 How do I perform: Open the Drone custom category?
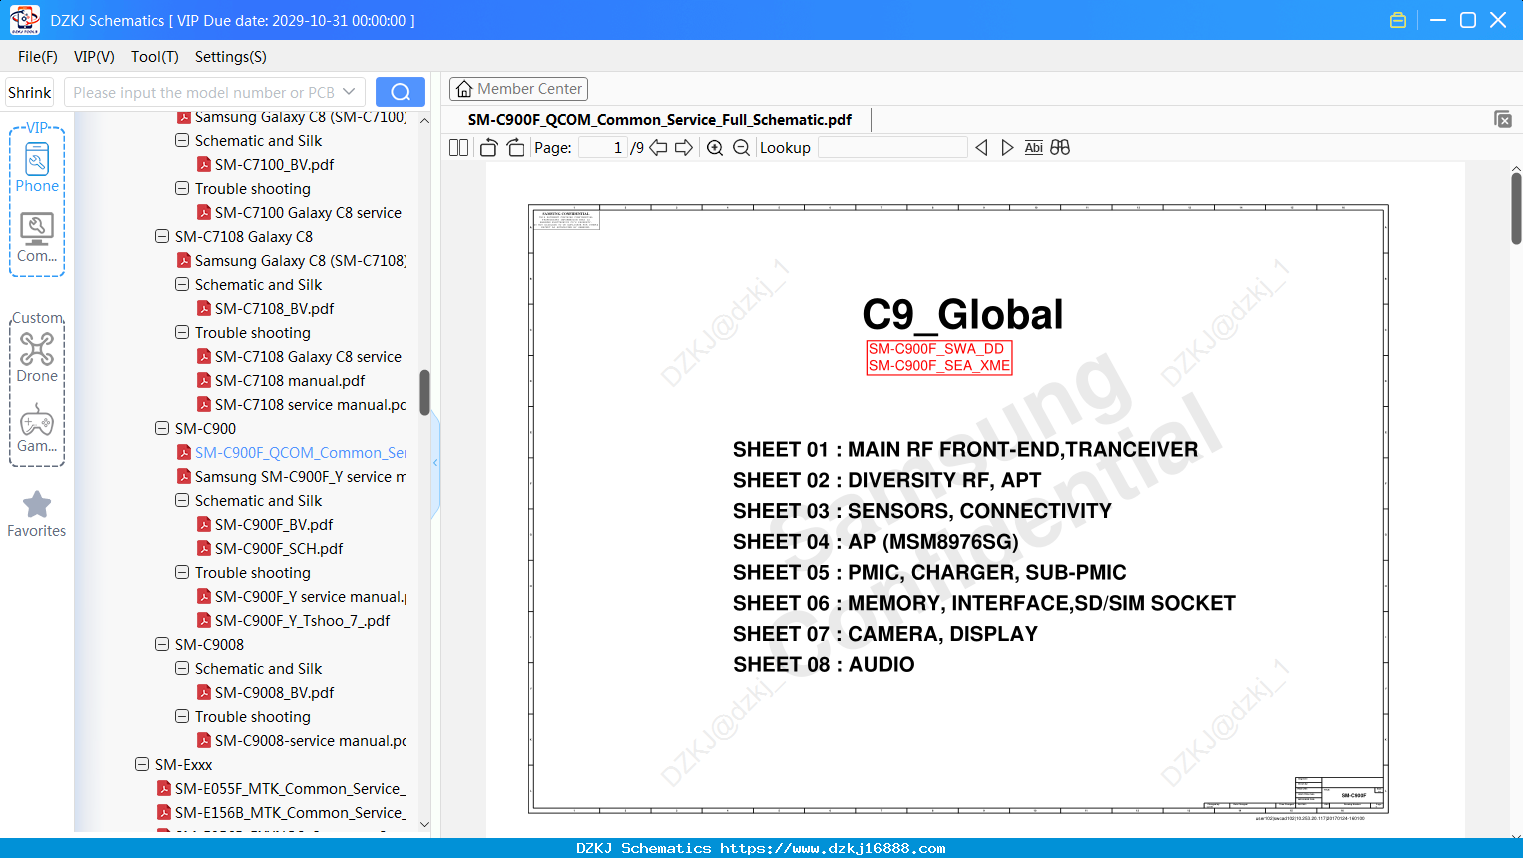point(37,357)
